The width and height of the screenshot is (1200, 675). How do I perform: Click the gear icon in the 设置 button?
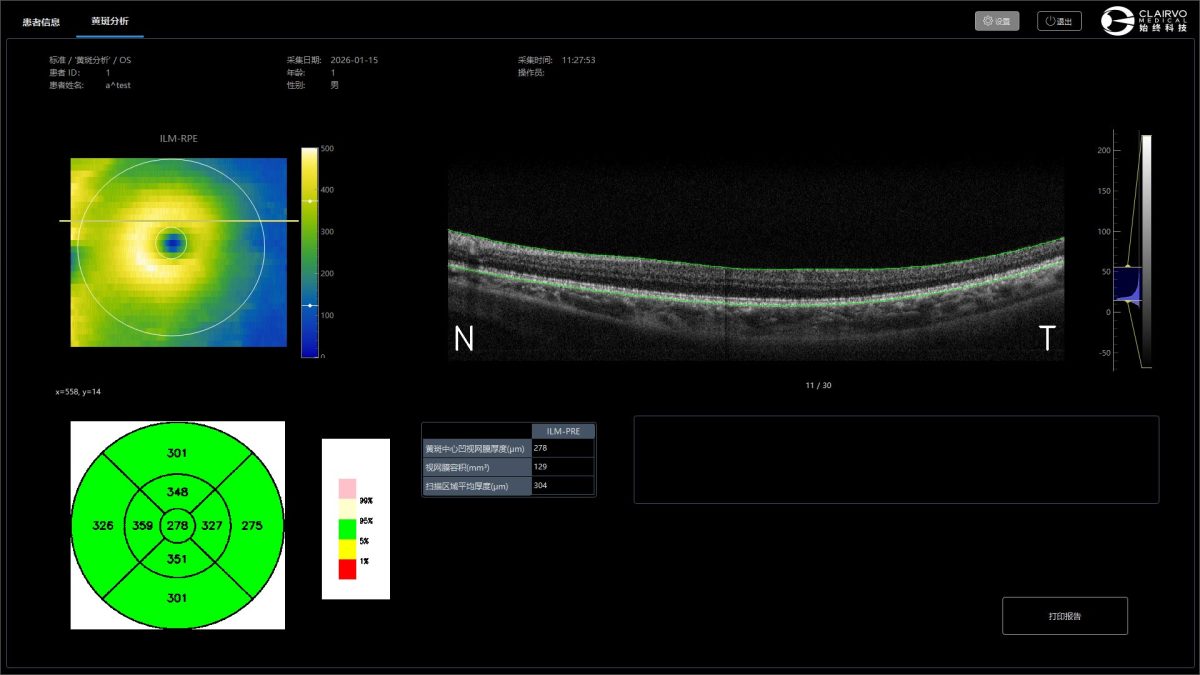[x=988, y=21]
